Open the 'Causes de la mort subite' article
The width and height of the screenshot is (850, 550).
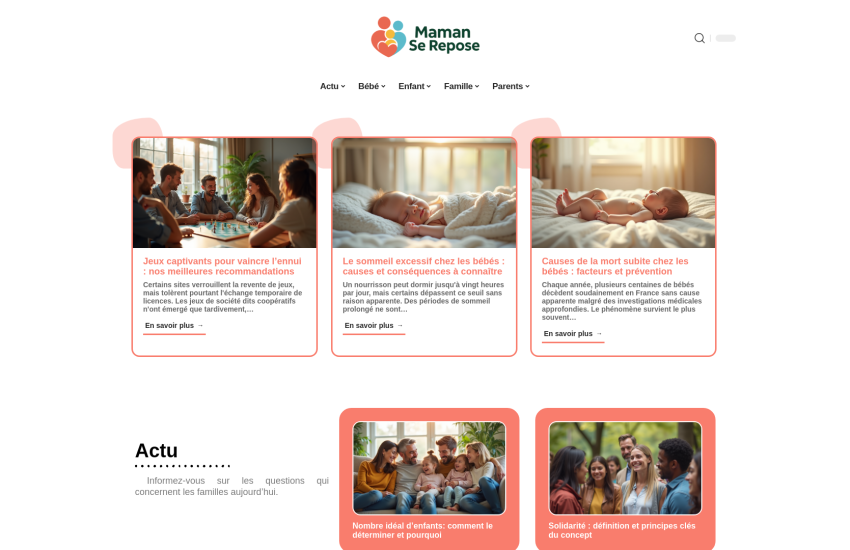coord(615,266)
